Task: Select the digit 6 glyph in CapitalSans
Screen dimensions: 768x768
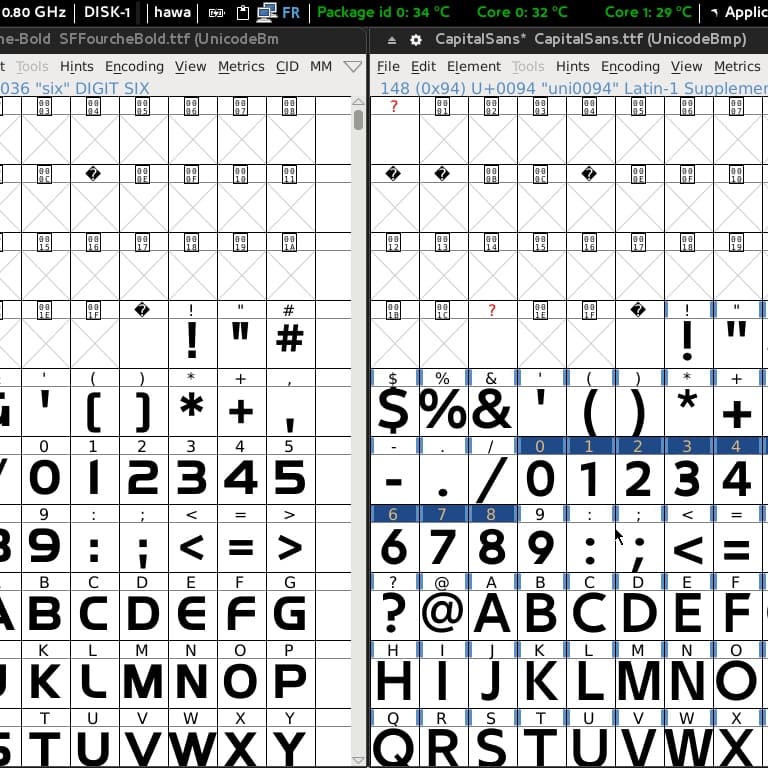Action: [x=394, y=548]
